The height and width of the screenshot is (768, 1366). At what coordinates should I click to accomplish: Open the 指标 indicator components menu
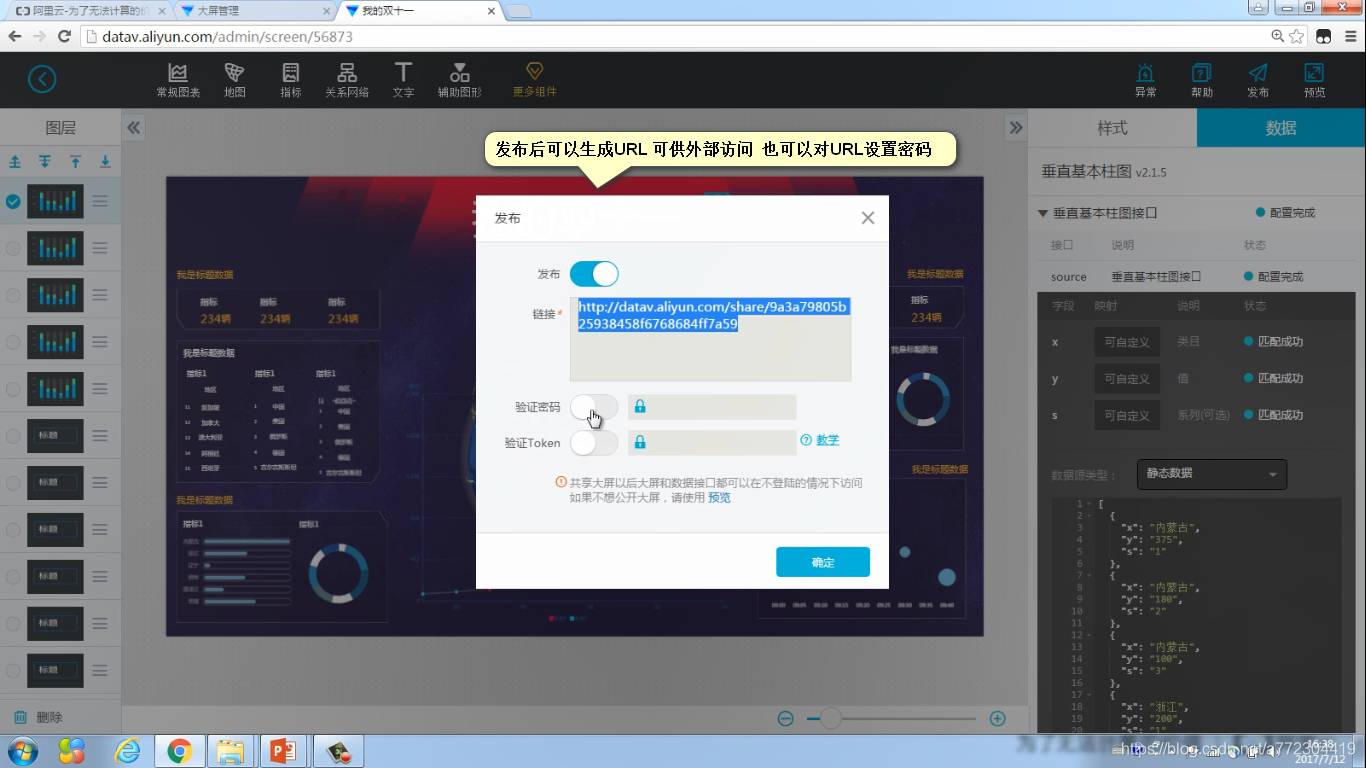pyautogui.click(x=291, y=81)
